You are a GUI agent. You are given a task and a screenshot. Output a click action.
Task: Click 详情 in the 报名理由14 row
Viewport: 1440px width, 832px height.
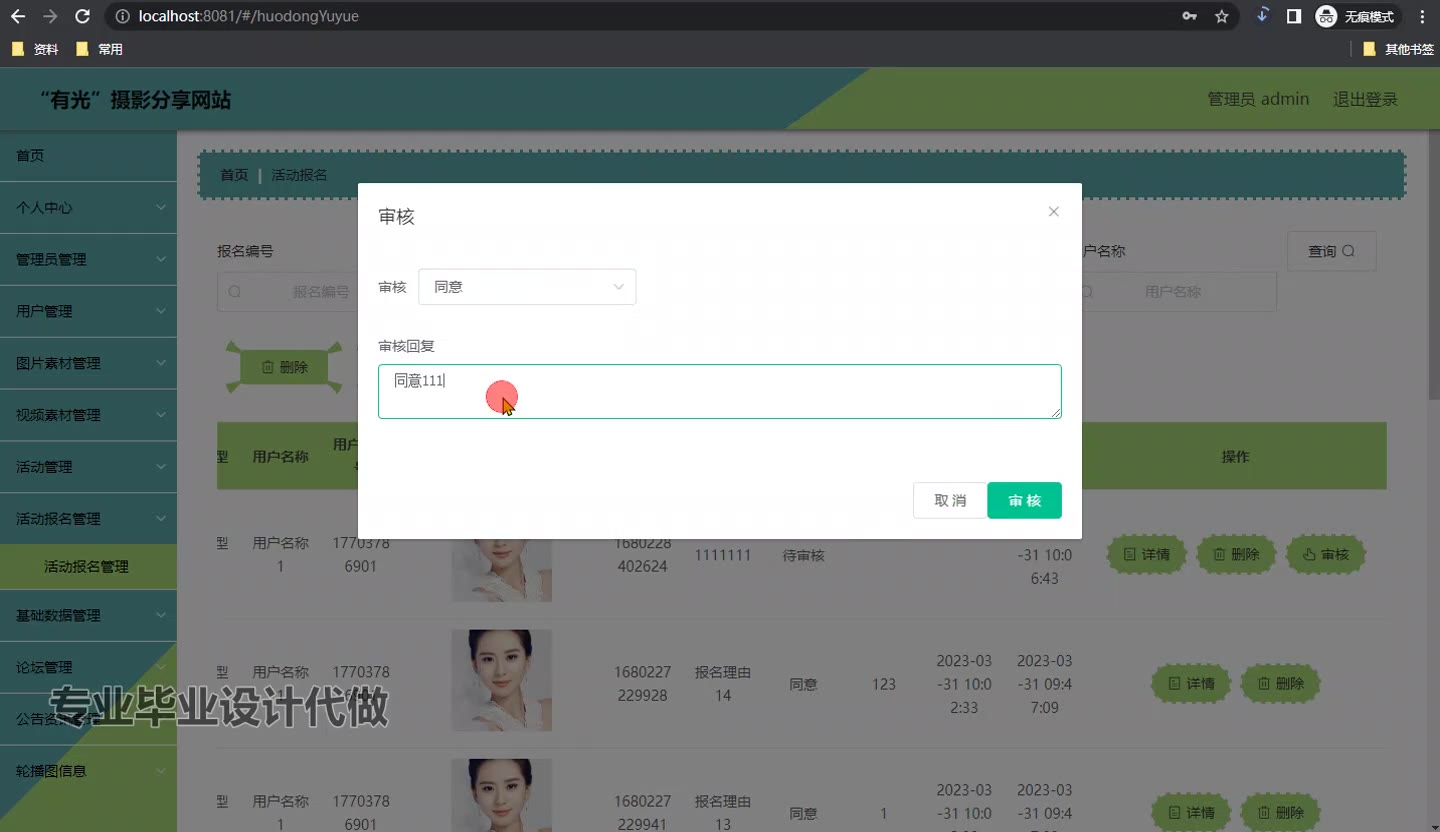[x=1191, y=684]
